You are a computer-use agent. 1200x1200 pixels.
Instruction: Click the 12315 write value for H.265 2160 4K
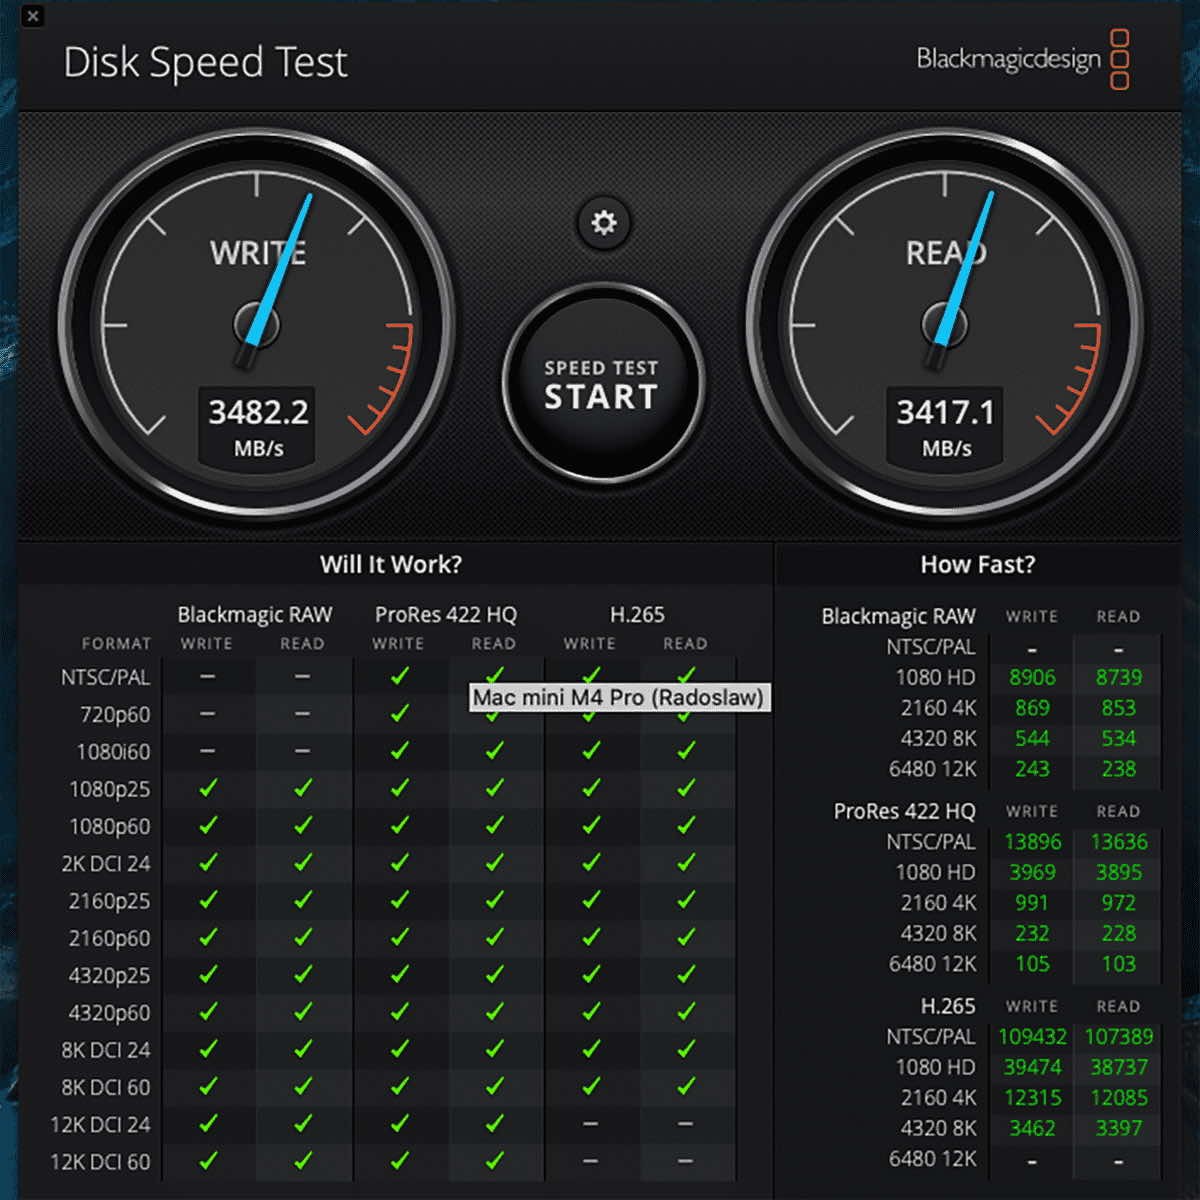point(1032,1098)
